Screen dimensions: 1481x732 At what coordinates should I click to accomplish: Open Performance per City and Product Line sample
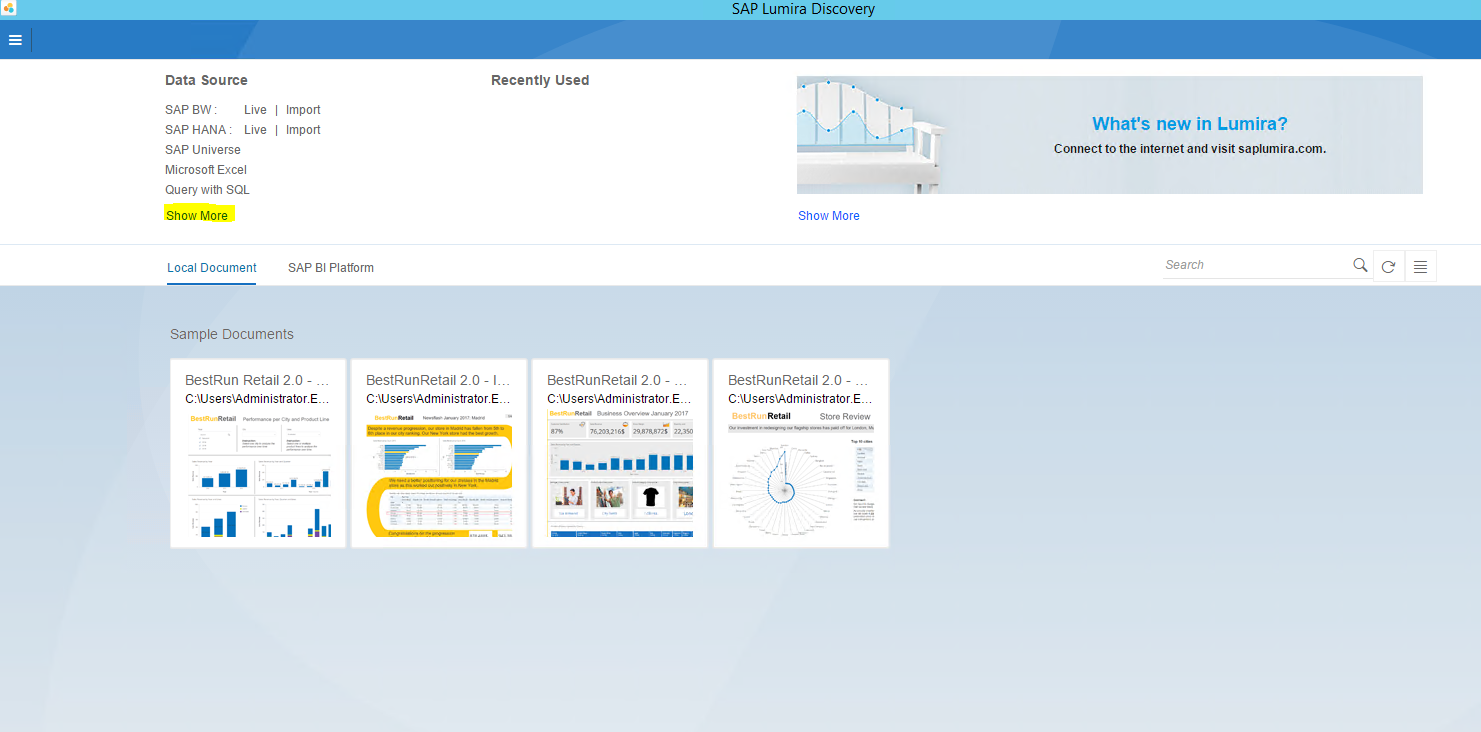[258, 453]
